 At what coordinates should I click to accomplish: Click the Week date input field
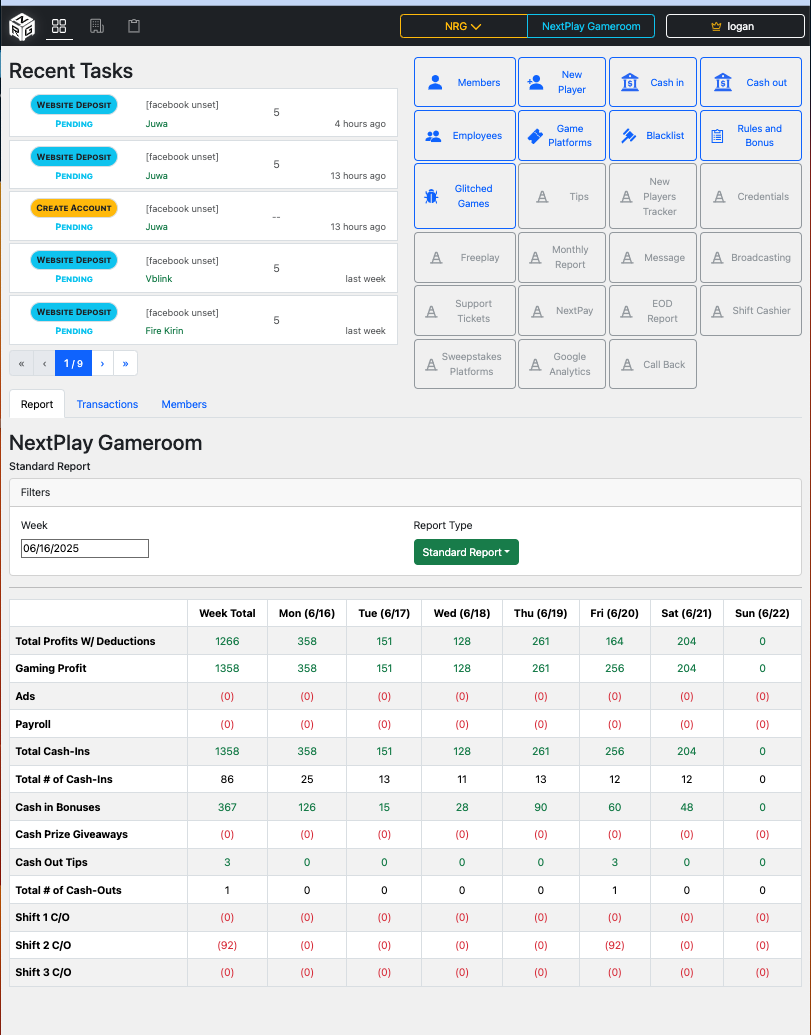84,549
